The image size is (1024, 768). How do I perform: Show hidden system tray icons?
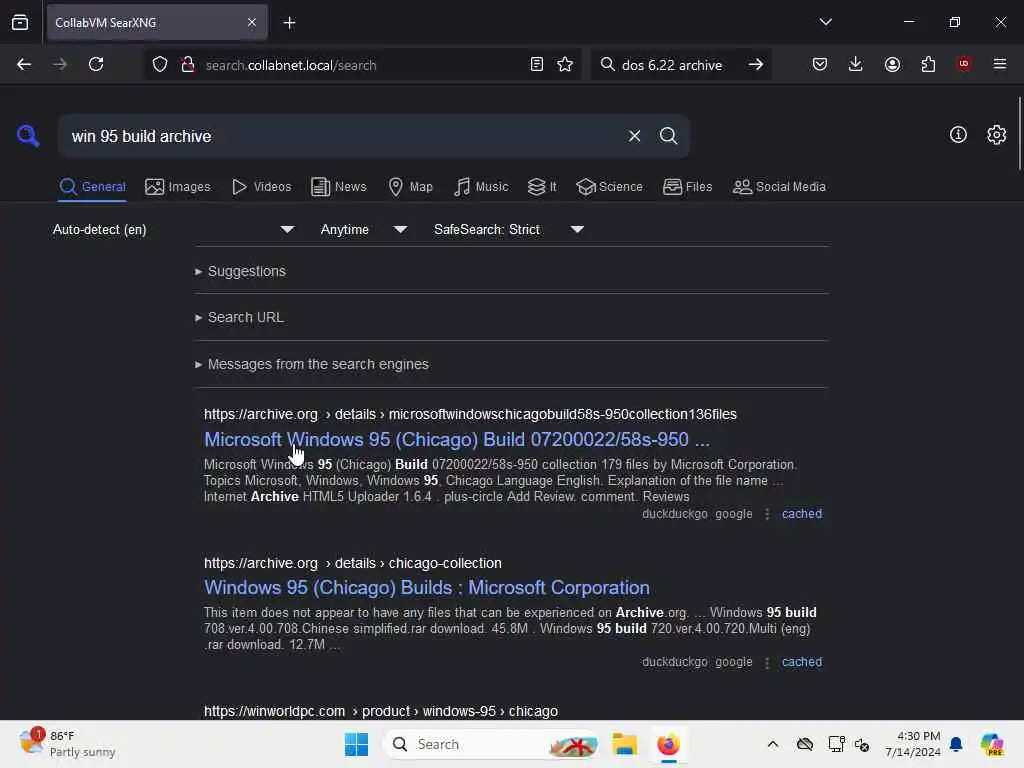pyautogui.click(x=773, y=744)
